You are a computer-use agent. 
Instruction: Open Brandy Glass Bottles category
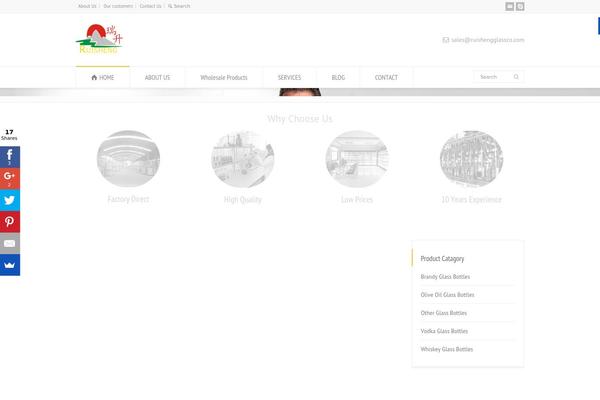pyautogui.click(x=445, y=277)
